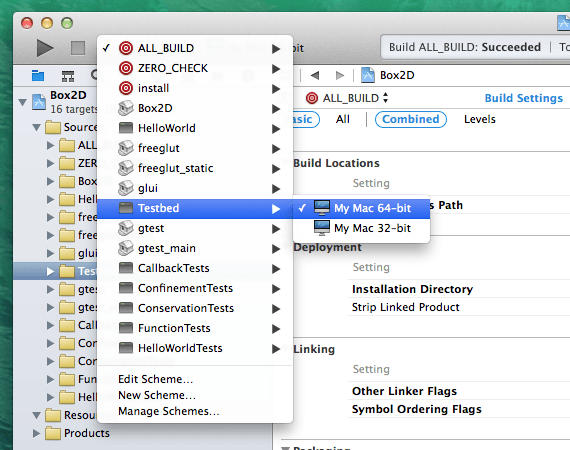570x450 pixels.
Task: Run the scheme with the Play button
Action: point(45,48)
